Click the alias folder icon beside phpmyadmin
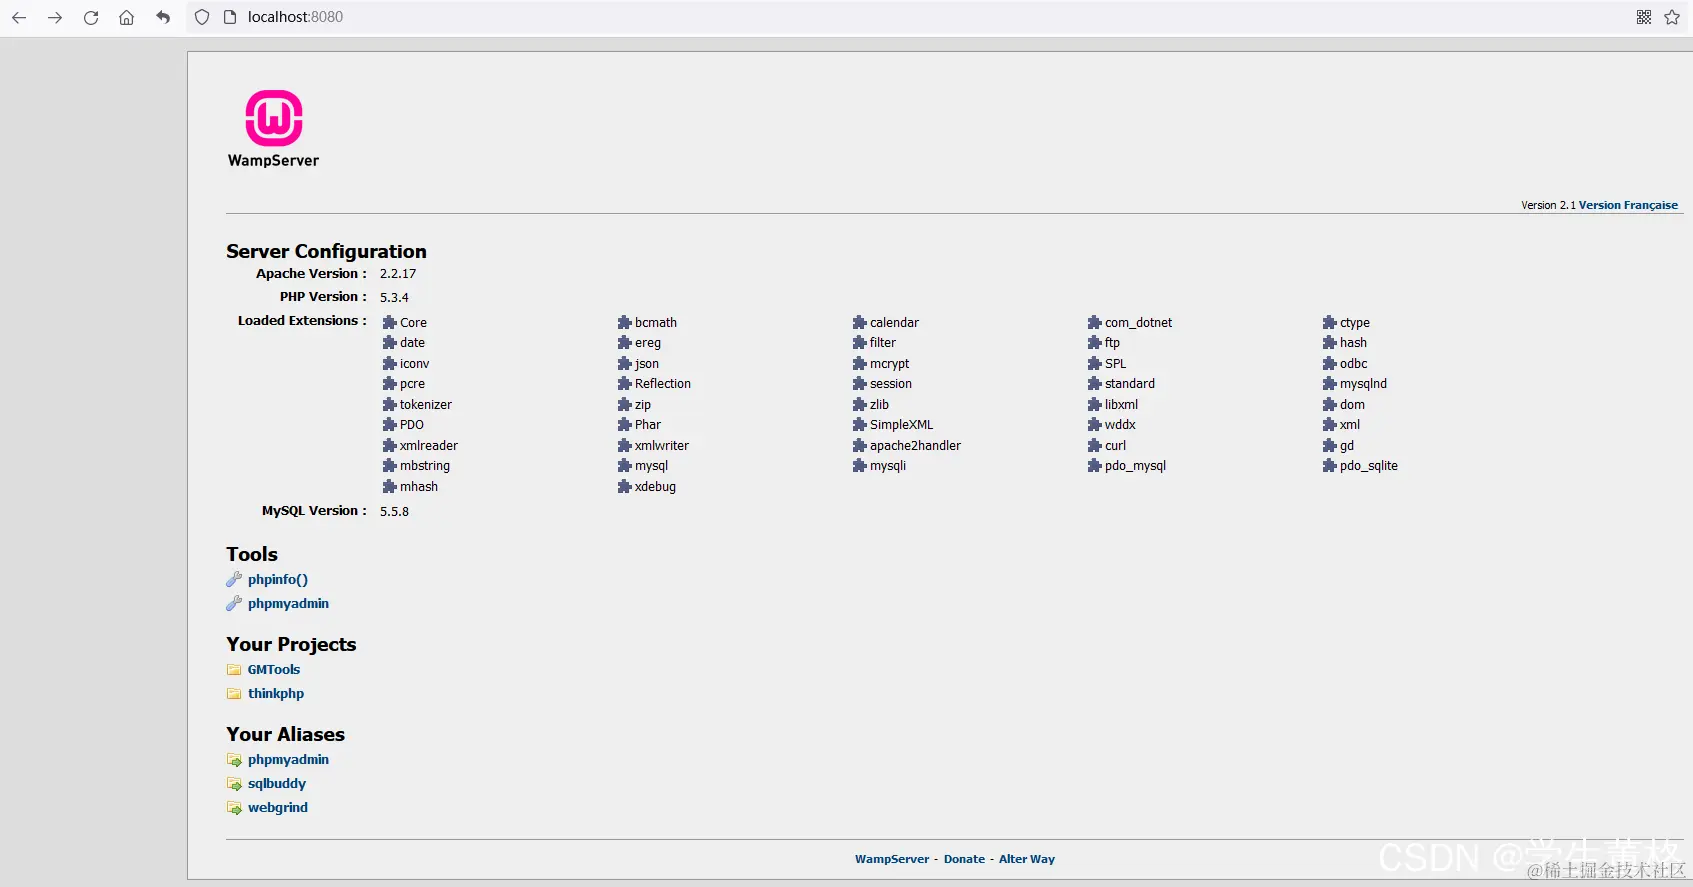The width and height of the screenshot is (1693, 887). pyautogui.click(x=234, y=760)
